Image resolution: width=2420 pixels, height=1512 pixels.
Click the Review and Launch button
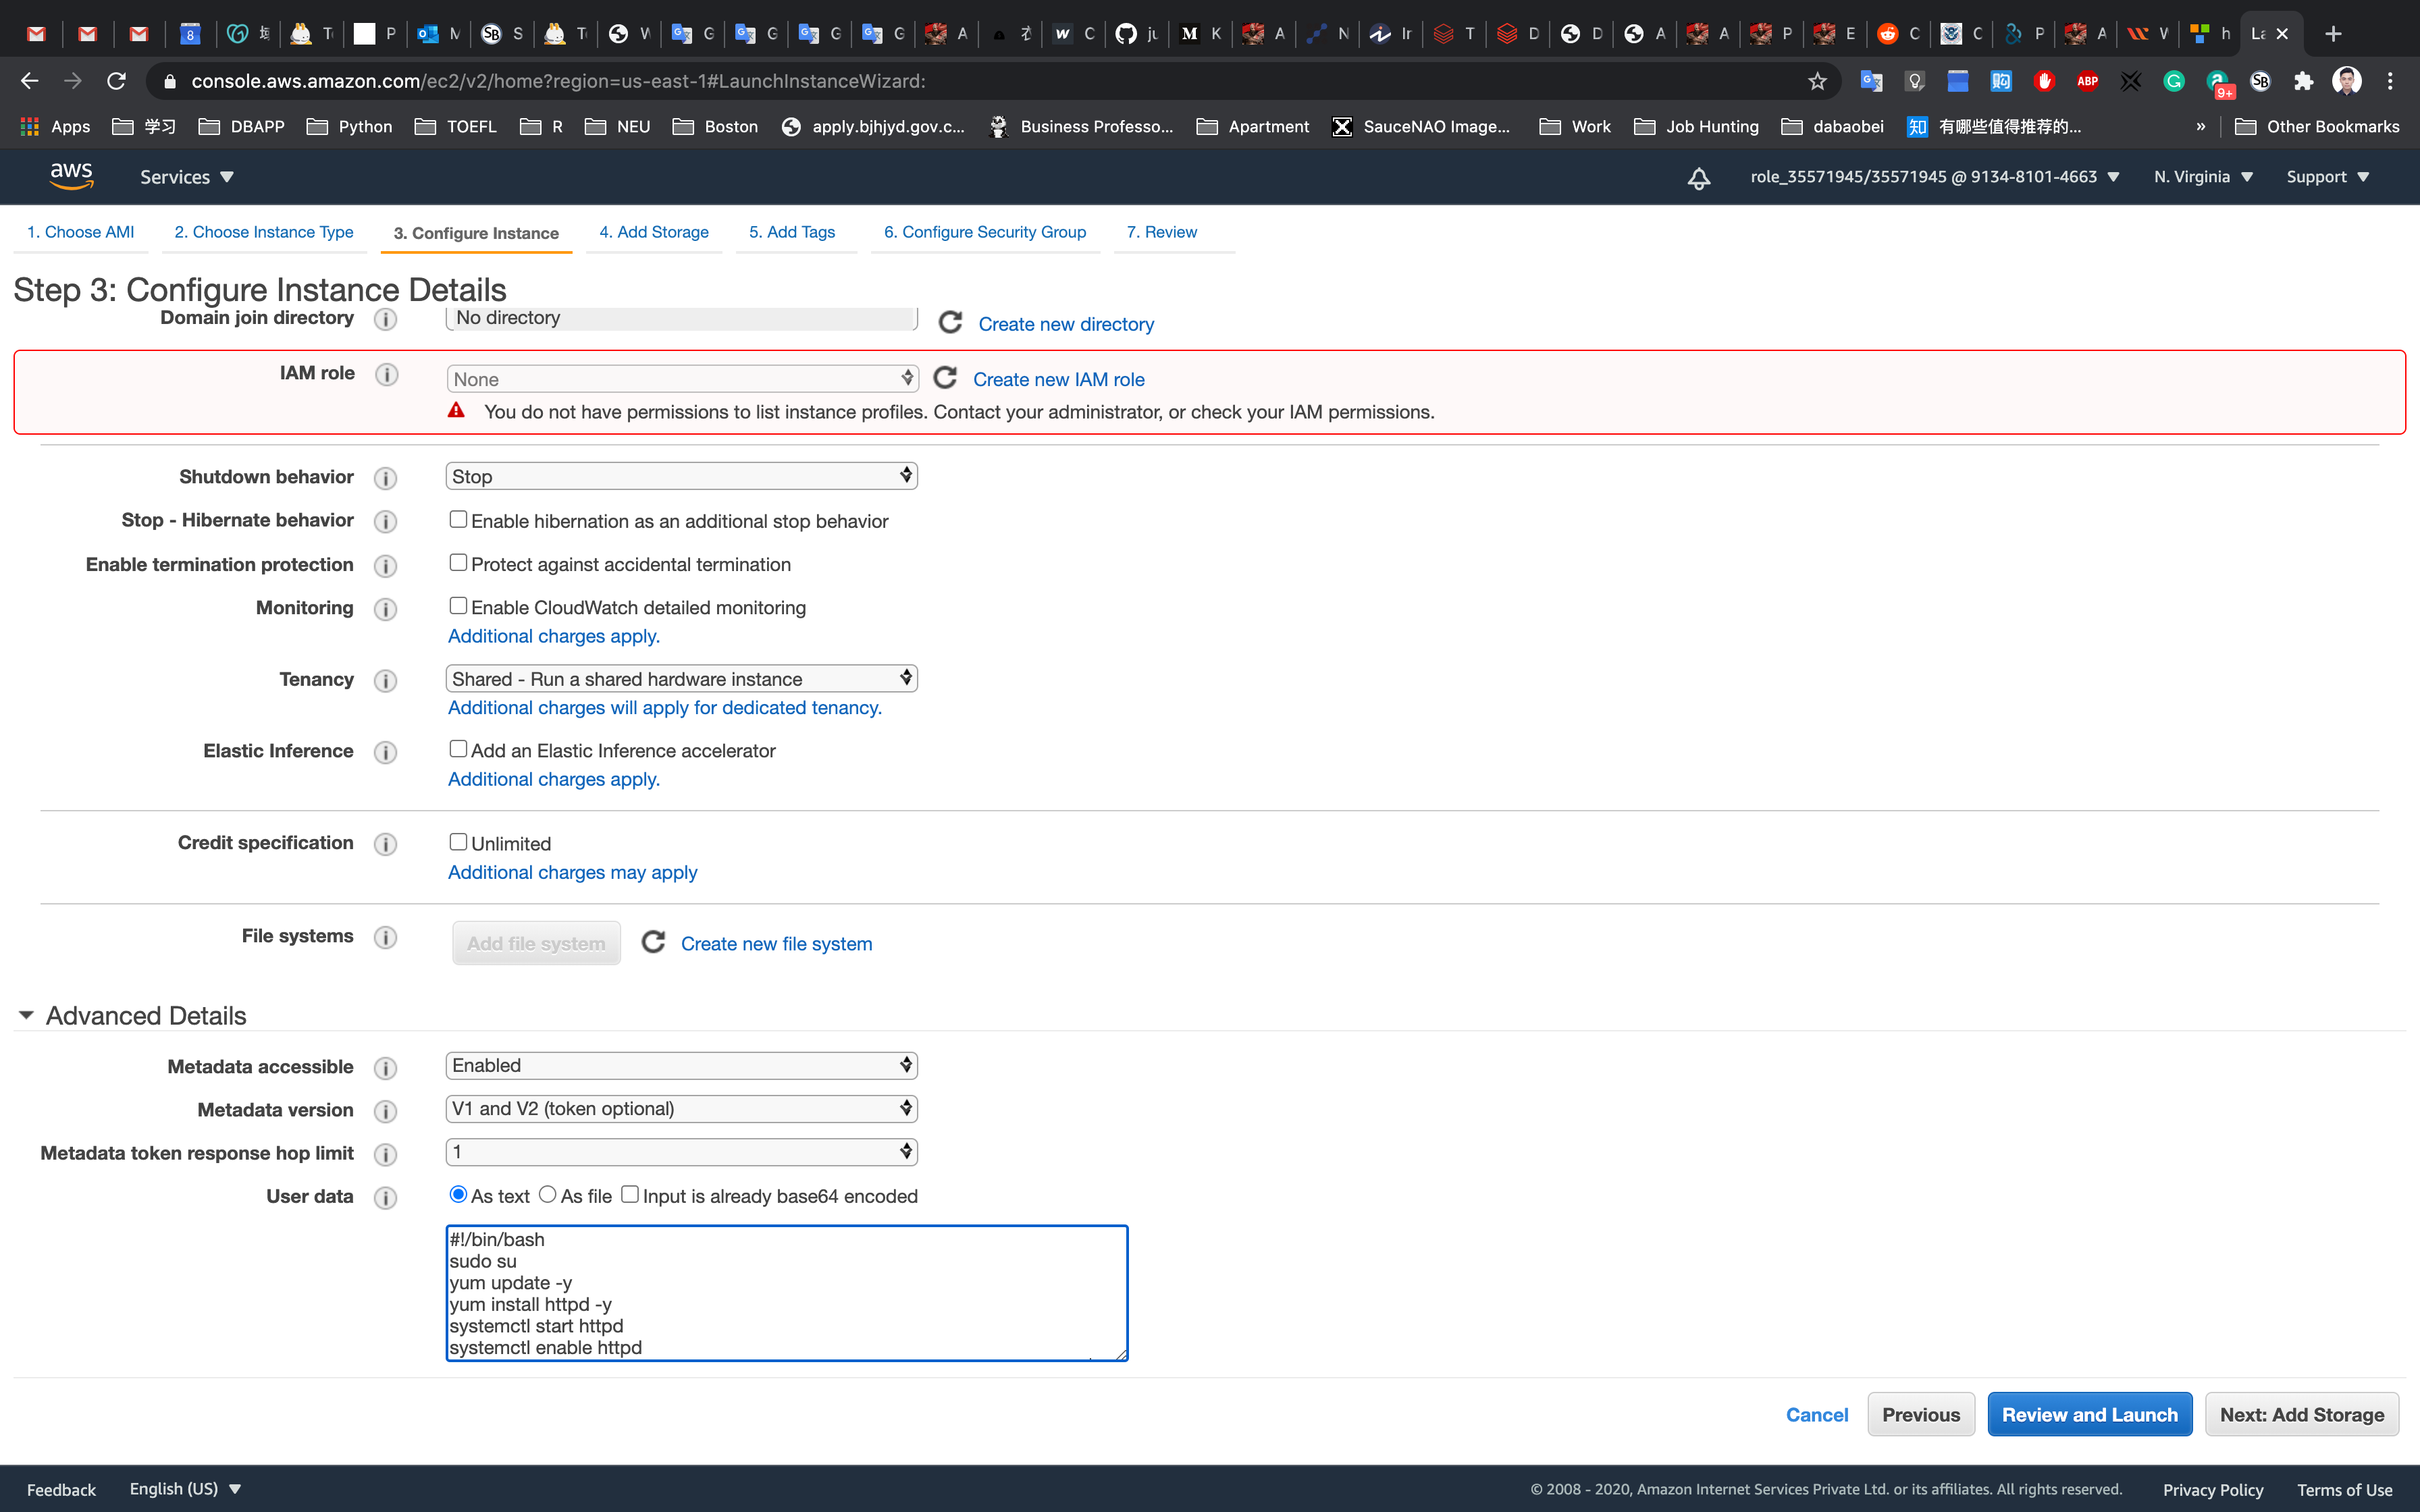pos(2089,1414)
